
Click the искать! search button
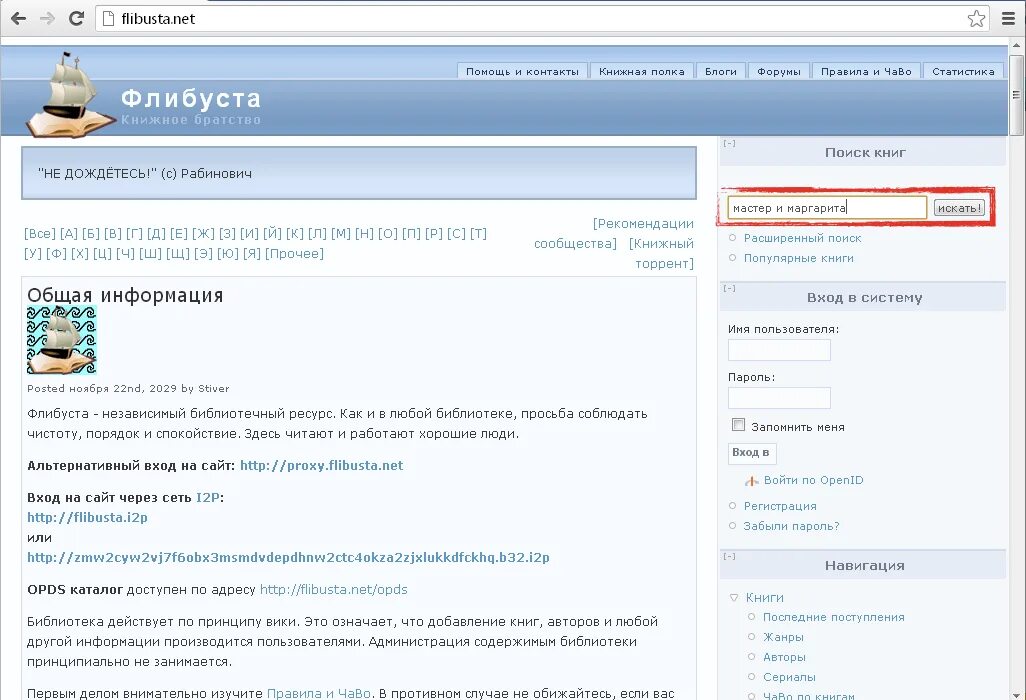click(958, 207)
